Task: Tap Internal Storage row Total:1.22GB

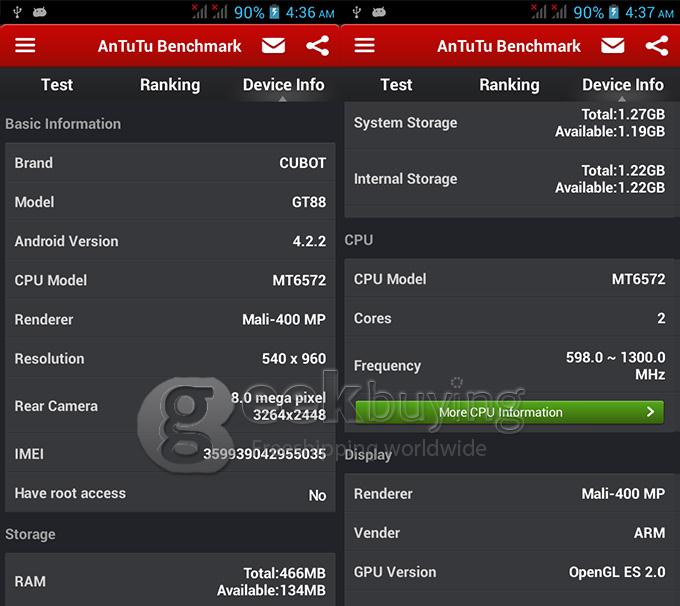Action: coord(512,179)
